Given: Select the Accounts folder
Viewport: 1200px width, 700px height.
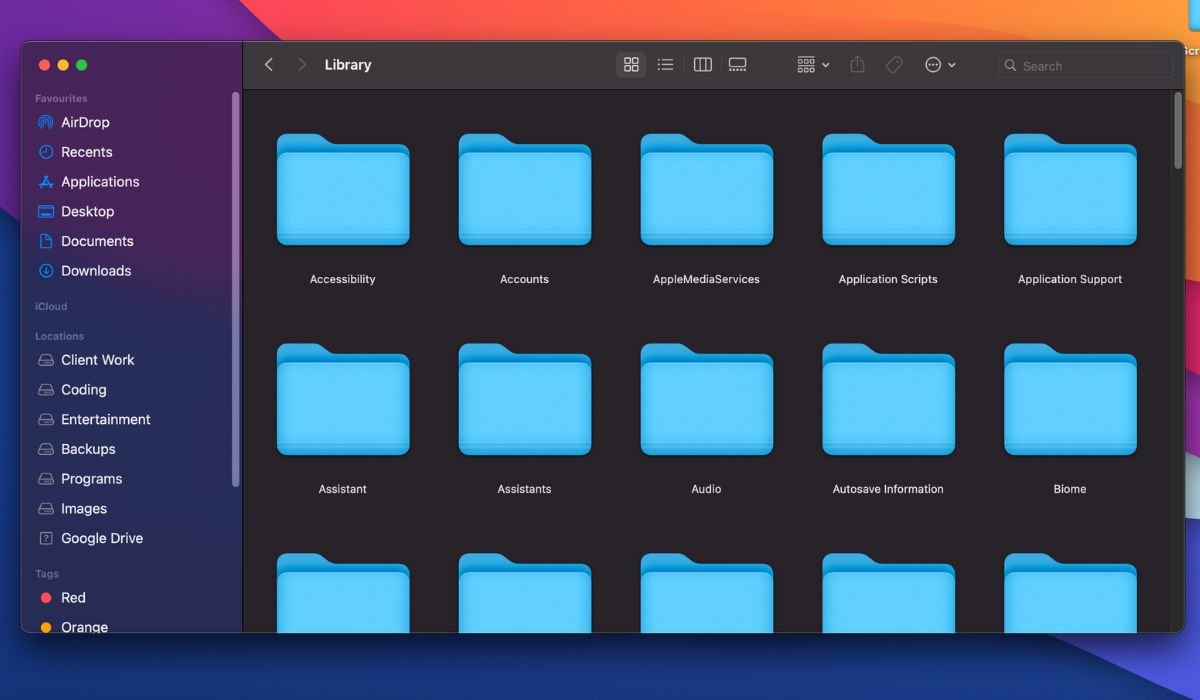Looking at the screenshot, I should [x=525, y=190].
